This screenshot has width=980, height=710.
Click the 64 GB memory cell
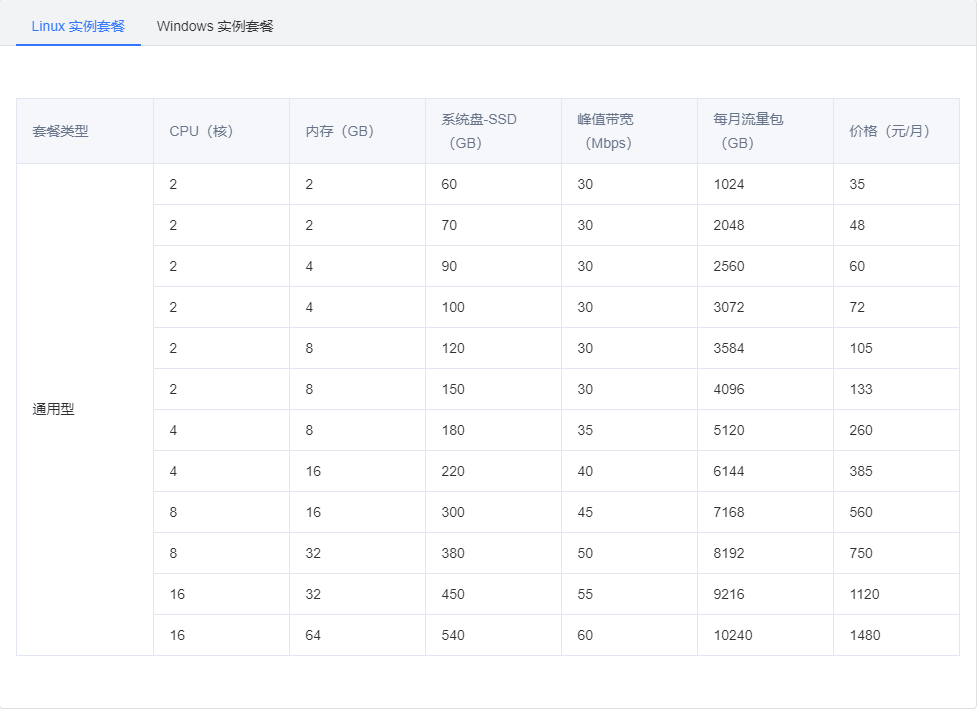[313, 635]
